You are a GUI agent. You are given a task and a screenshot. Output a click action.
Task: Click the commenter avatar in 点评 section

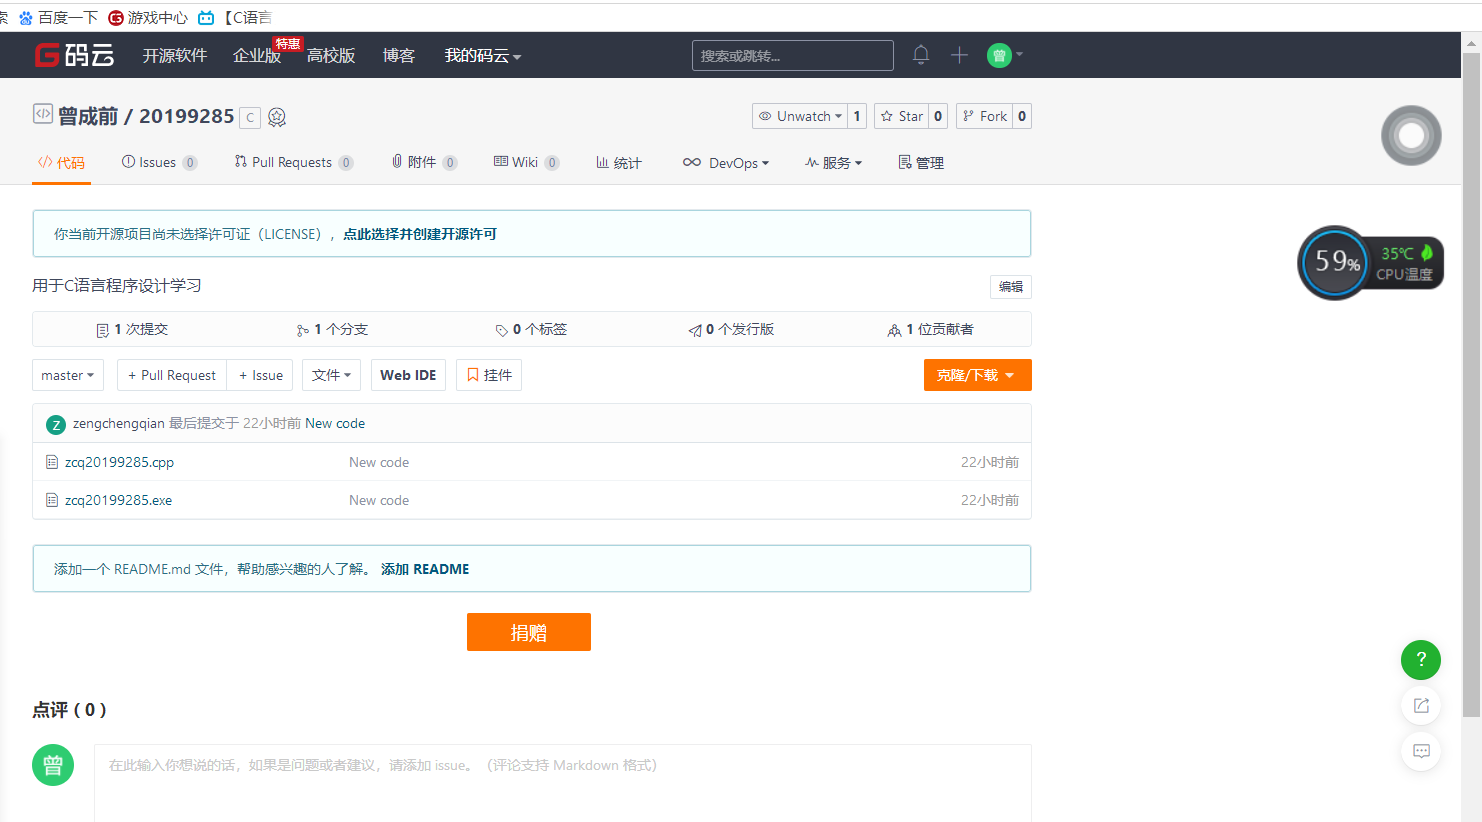point(53,765)
